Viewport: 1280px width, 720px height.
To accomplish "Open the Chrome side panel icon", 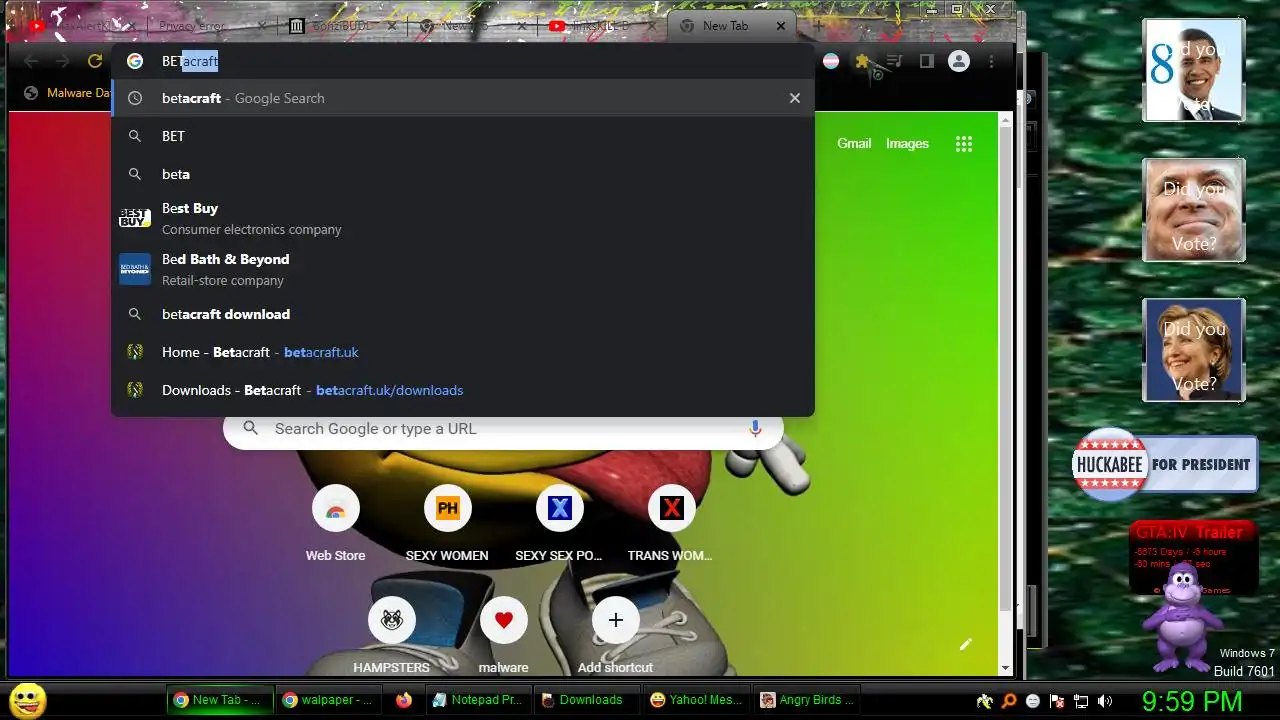I will (x=926, y=61).
